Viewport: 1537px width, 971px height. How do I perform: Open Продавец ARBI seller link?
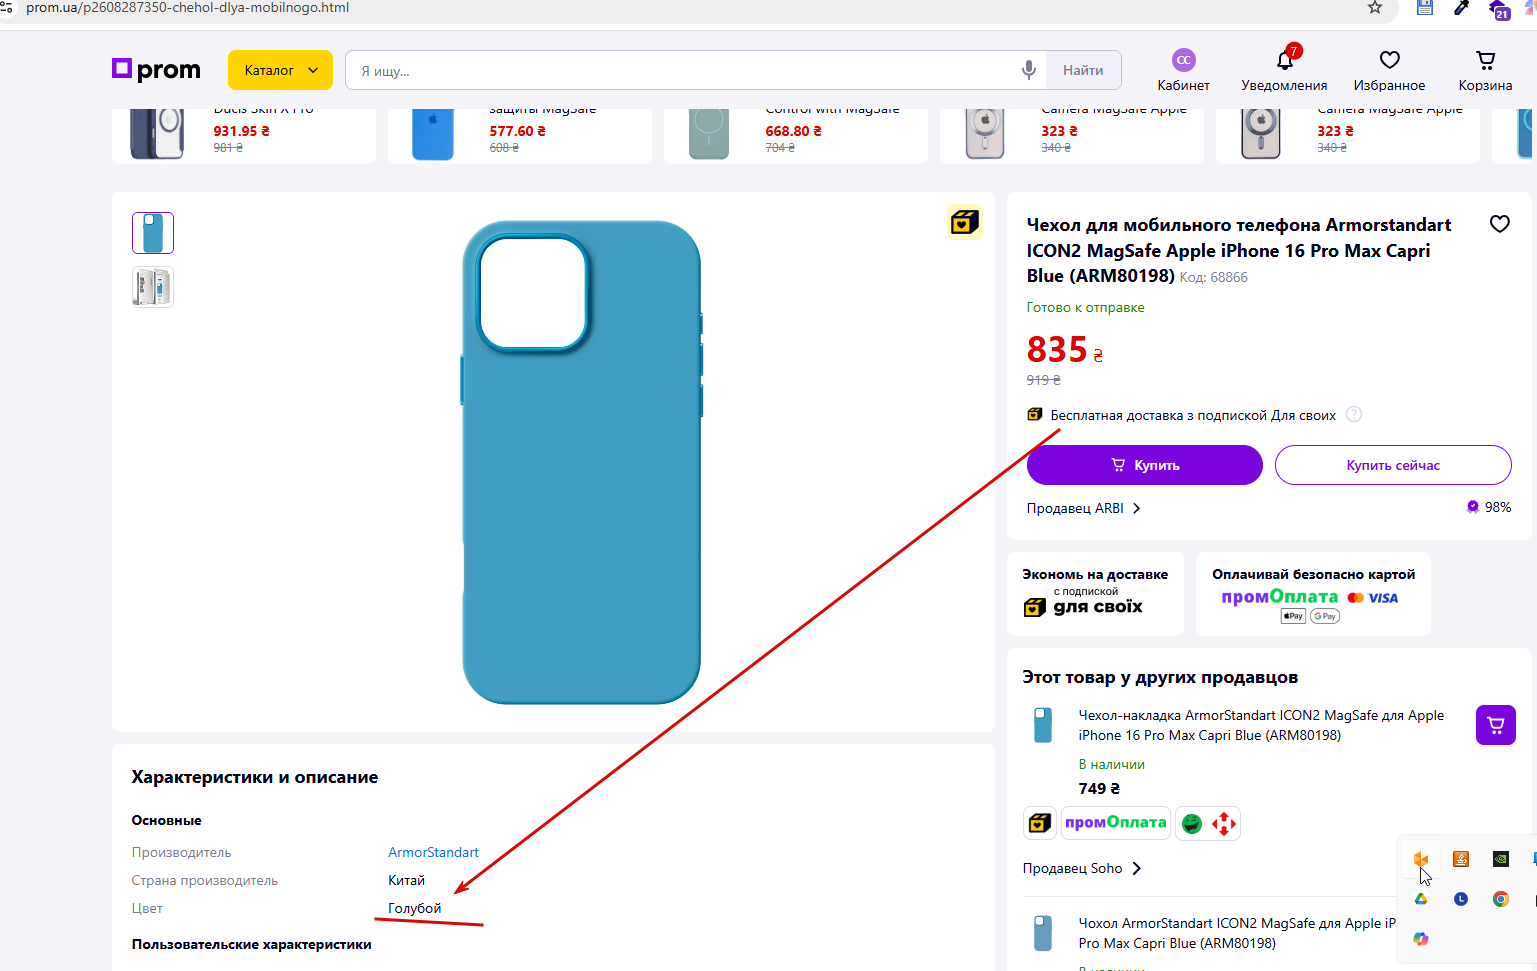1084,508
